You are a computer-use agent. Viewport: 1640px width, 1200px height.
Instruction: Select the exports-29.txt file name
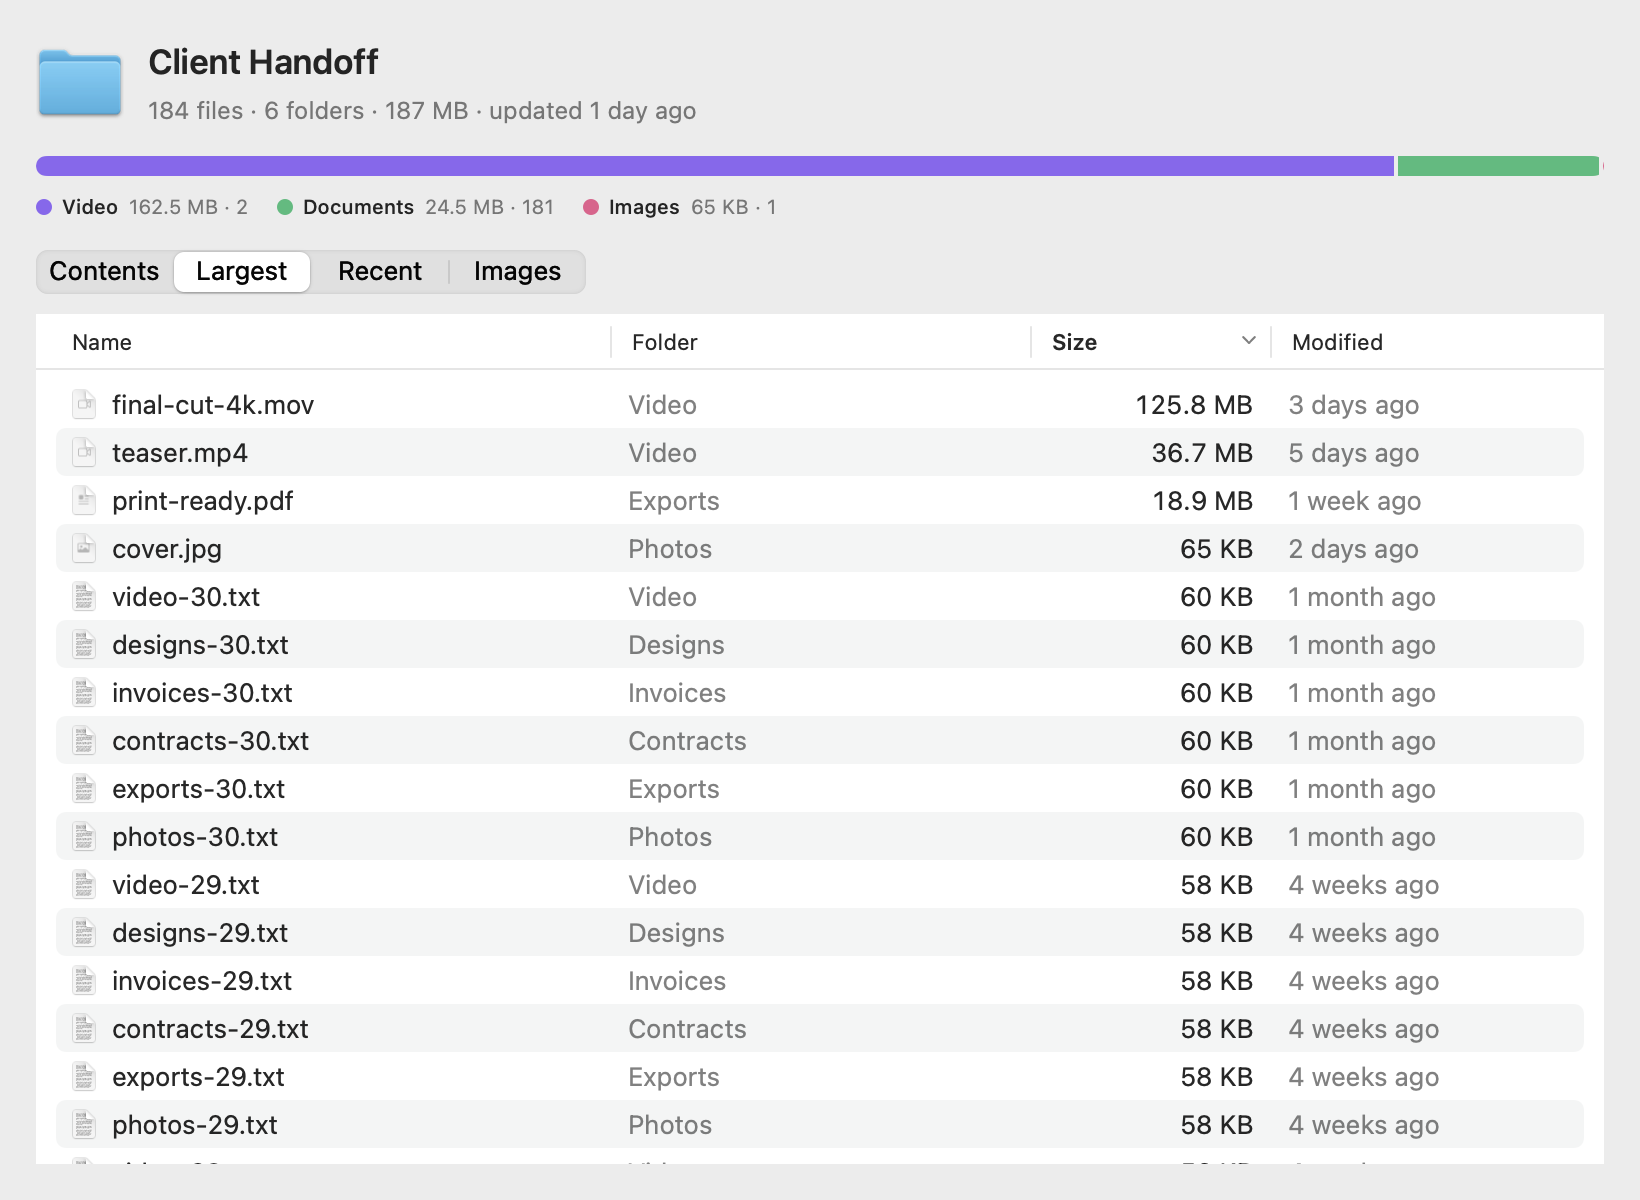[198, 1077]
